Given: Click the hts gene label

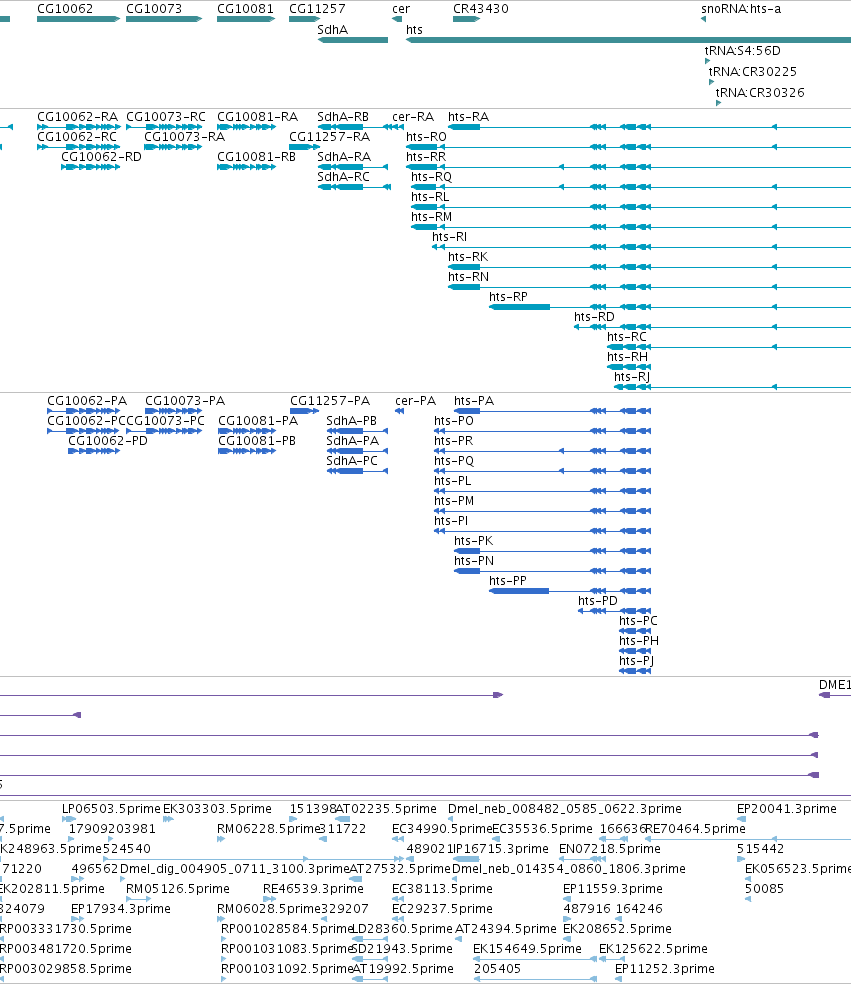Looking at the screenshot, I should click(x=414, y=29).
